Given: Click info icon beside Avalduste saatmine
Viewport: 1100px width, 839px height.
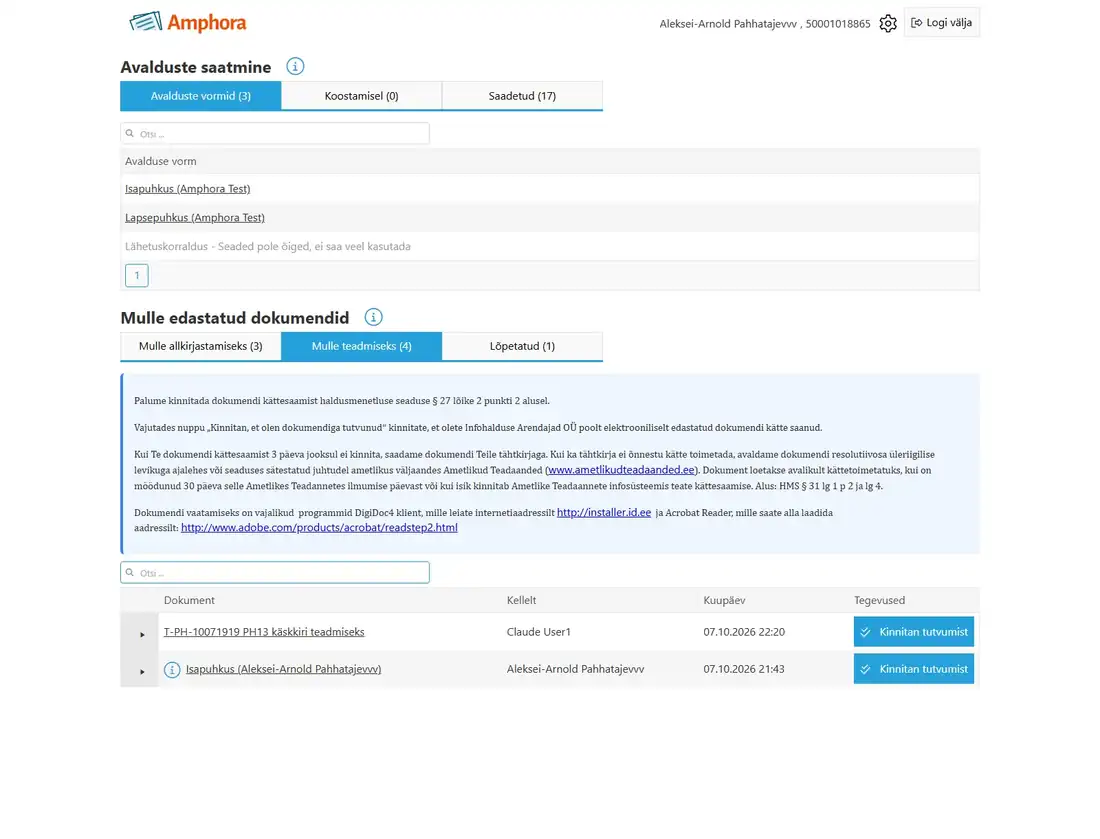Looking at the screenshot, I should coord(295,67).
